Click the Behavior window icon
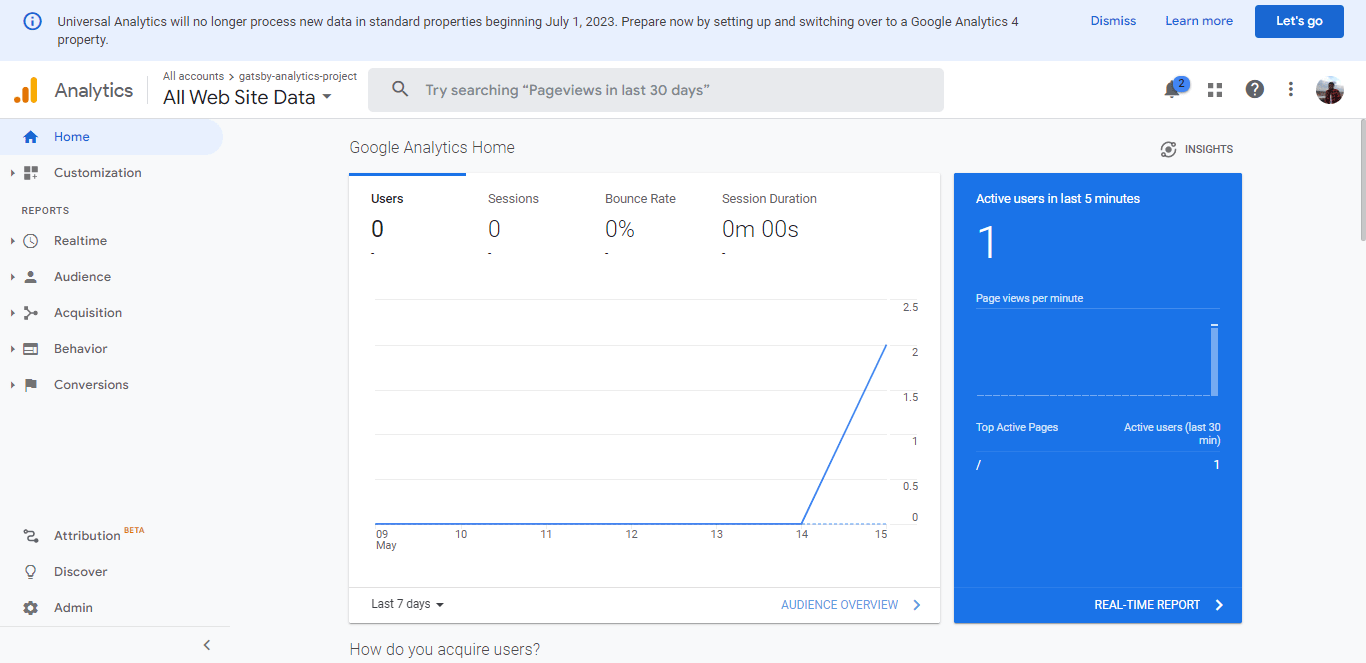 [x=31, y=349]
